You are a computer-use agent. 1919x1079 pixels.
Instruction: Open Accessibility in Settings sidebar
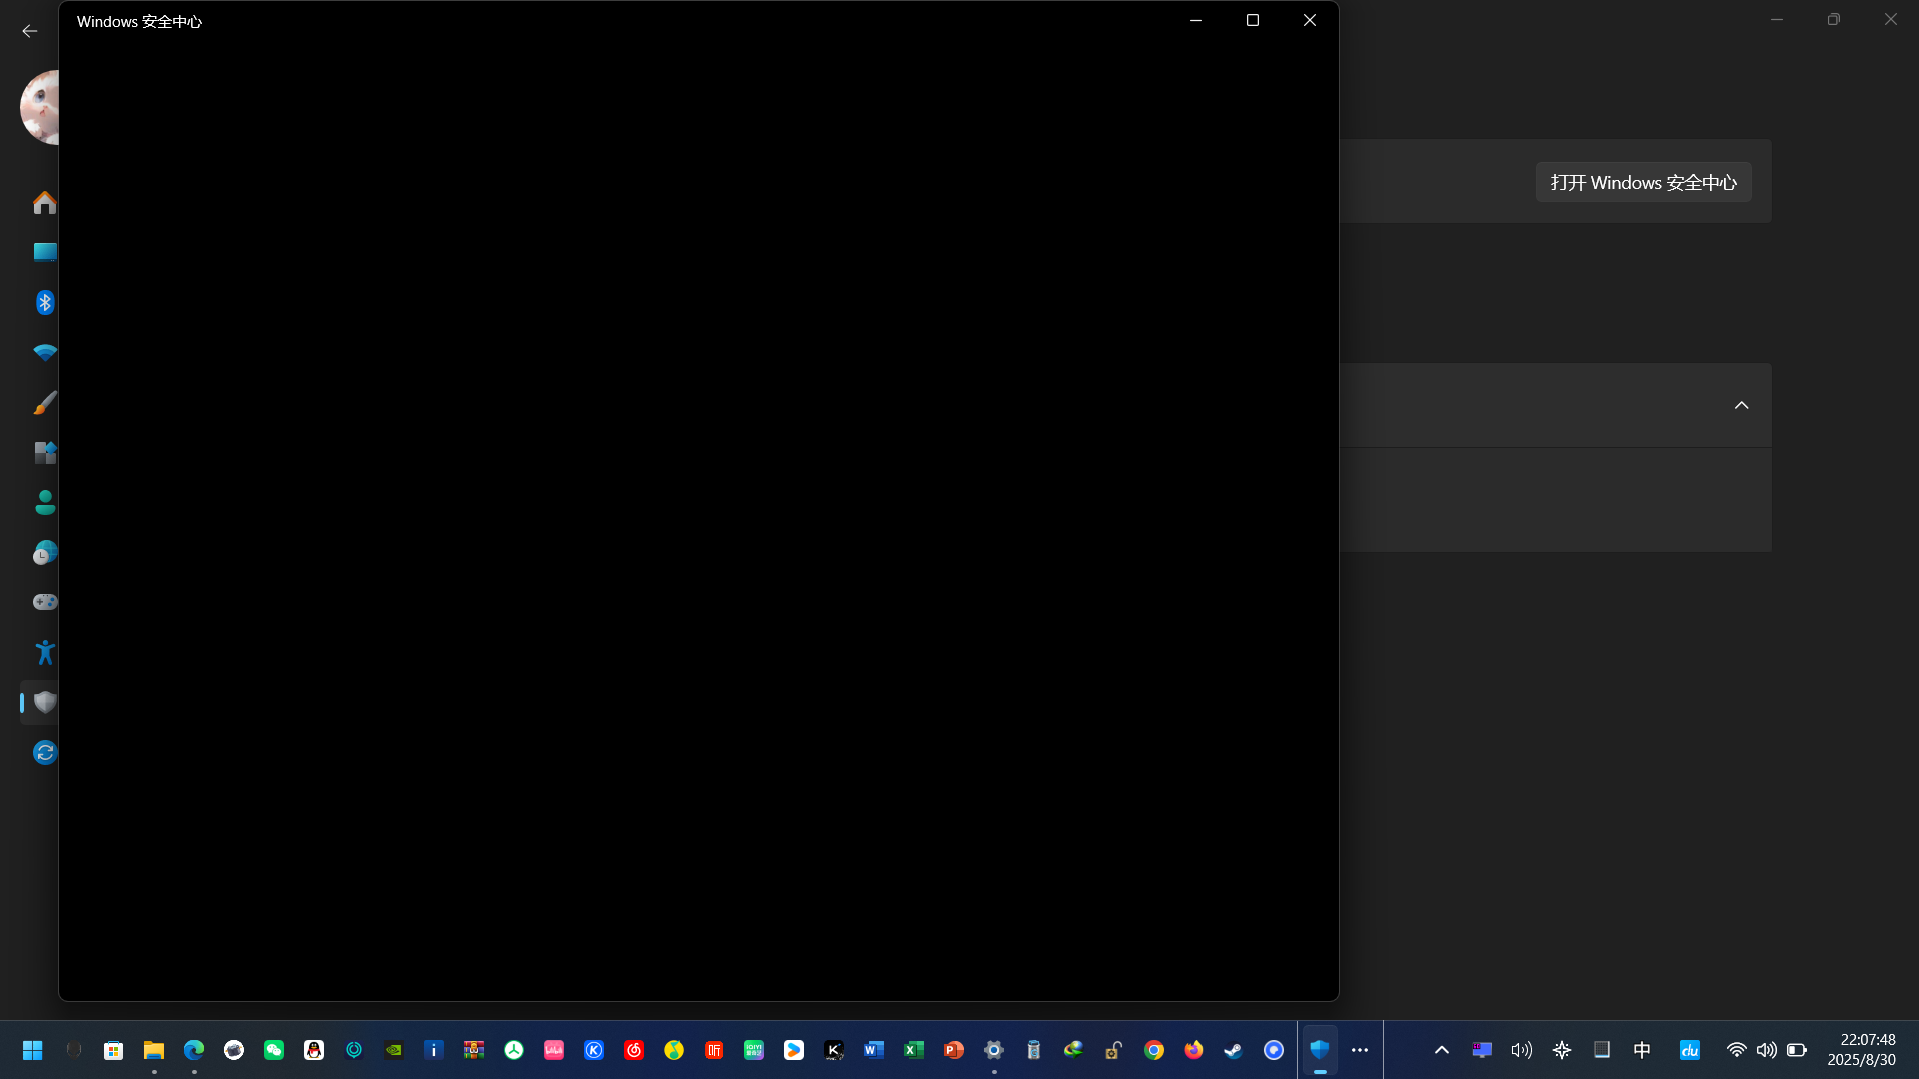tap(44, 652)
